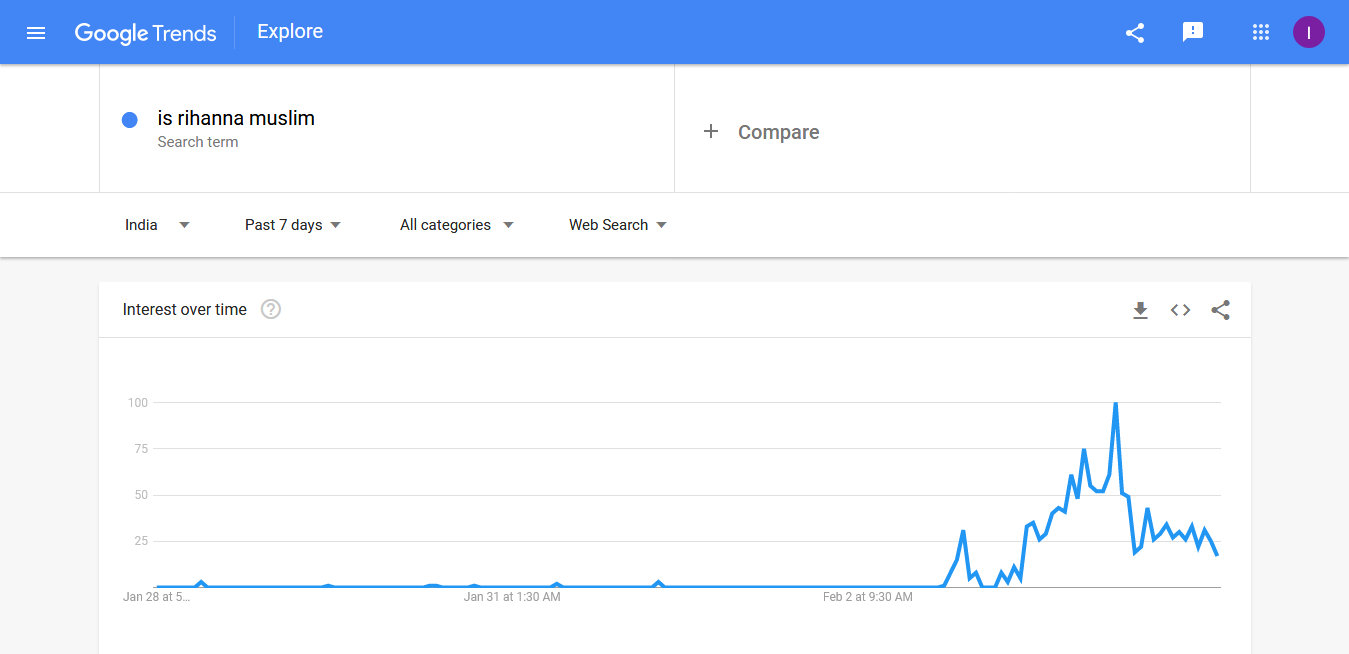1349x654 pixels.
Task: Add a Compare search term
Action: click(x=962, y=129)
